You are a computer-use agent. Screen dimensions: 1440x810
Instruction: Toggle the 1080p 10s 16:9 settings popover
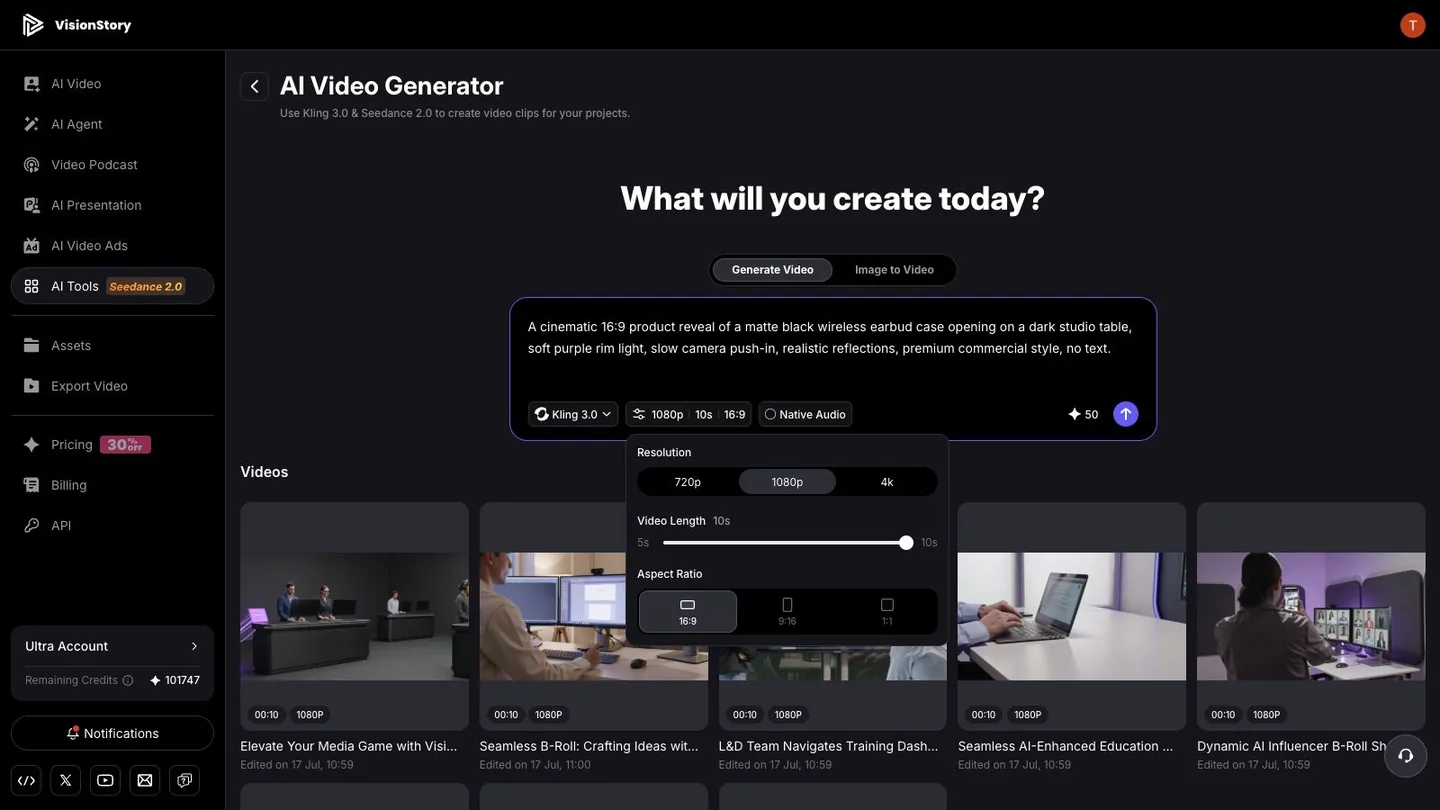688,414
